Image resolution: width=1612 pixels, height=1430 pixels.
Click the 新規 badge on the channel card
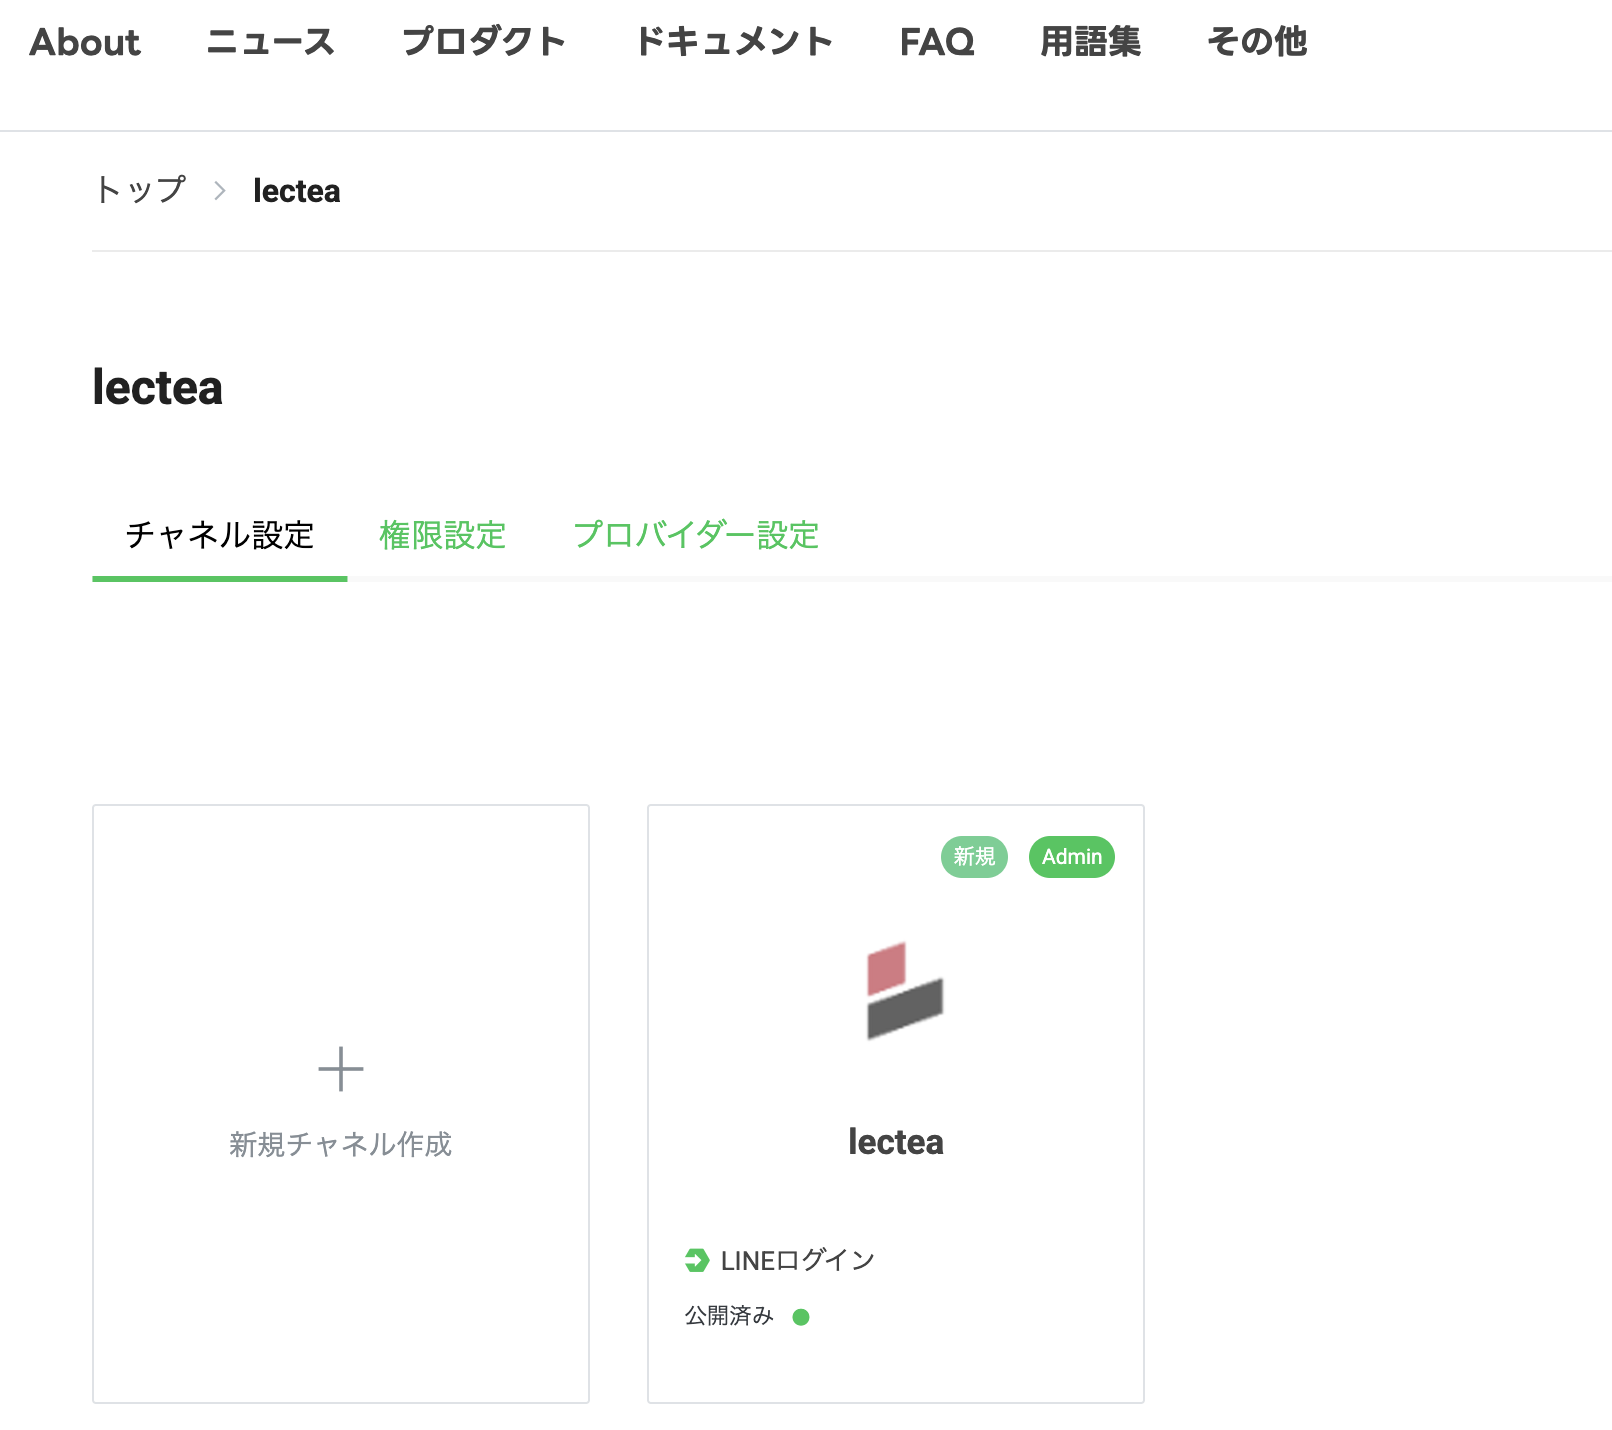973,857
